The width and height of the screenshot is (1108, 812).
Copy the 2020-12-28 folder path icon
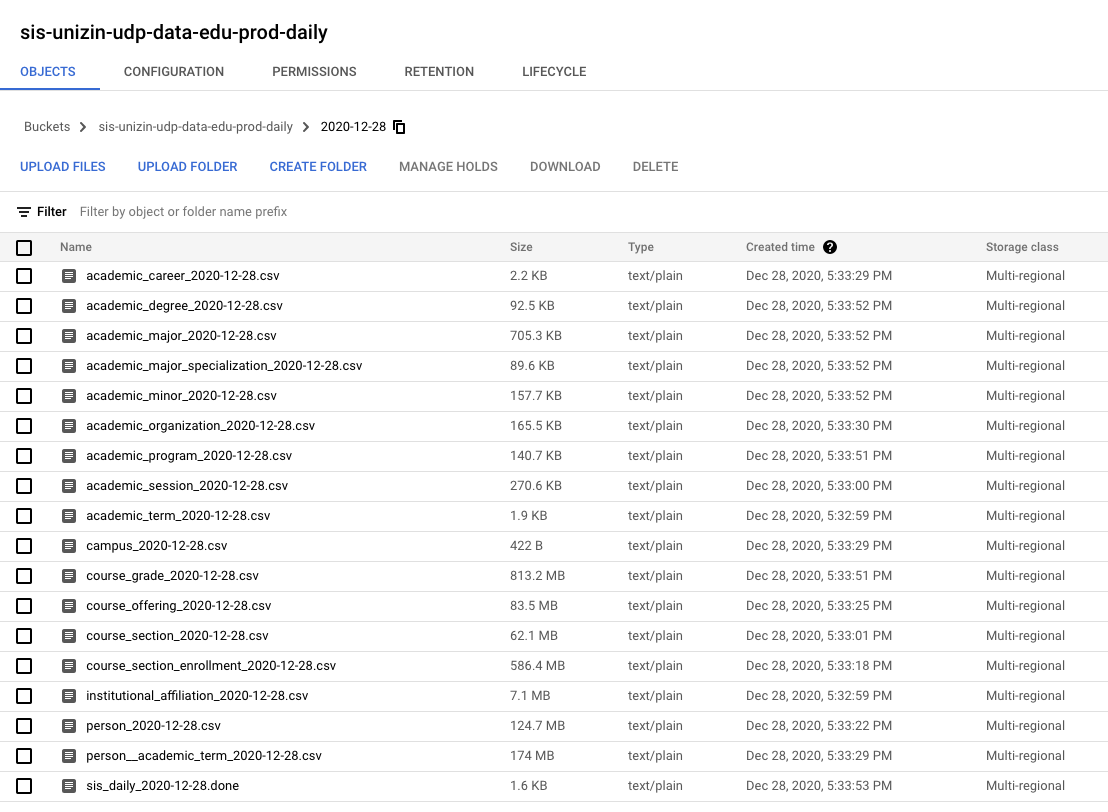(x=399, y=127)
